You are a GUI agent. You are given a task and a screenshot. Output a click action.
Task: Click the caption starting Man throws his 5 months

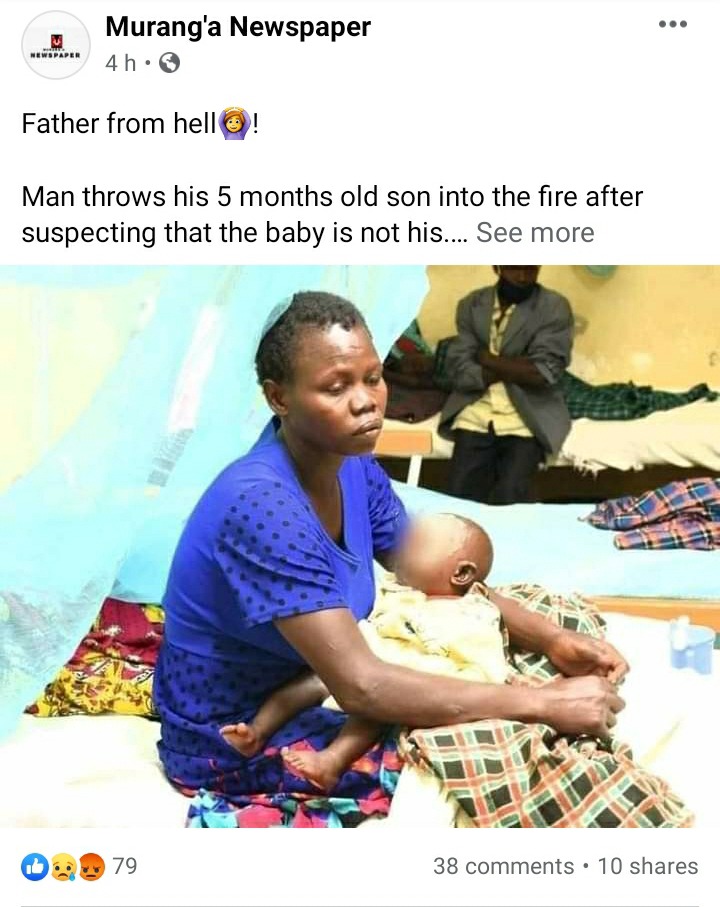(332, 215)
